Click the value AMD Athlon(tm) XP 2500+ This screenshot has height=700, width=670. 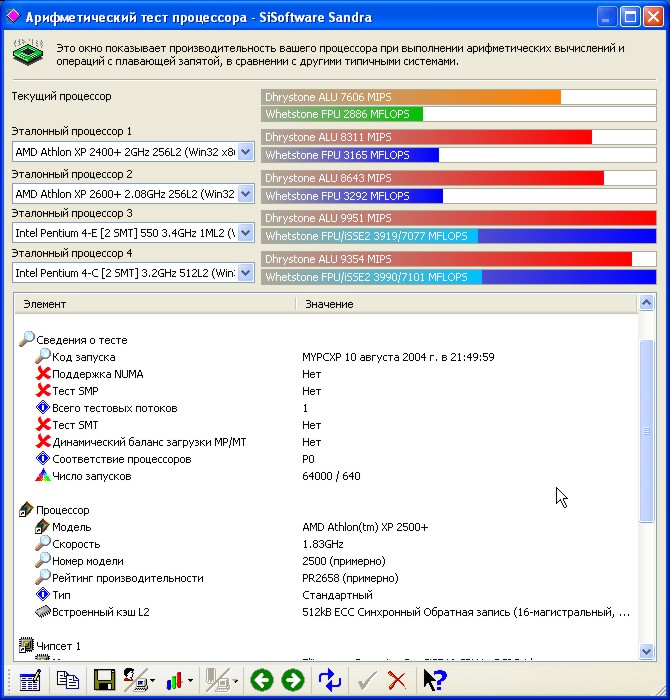pos(365,527)
